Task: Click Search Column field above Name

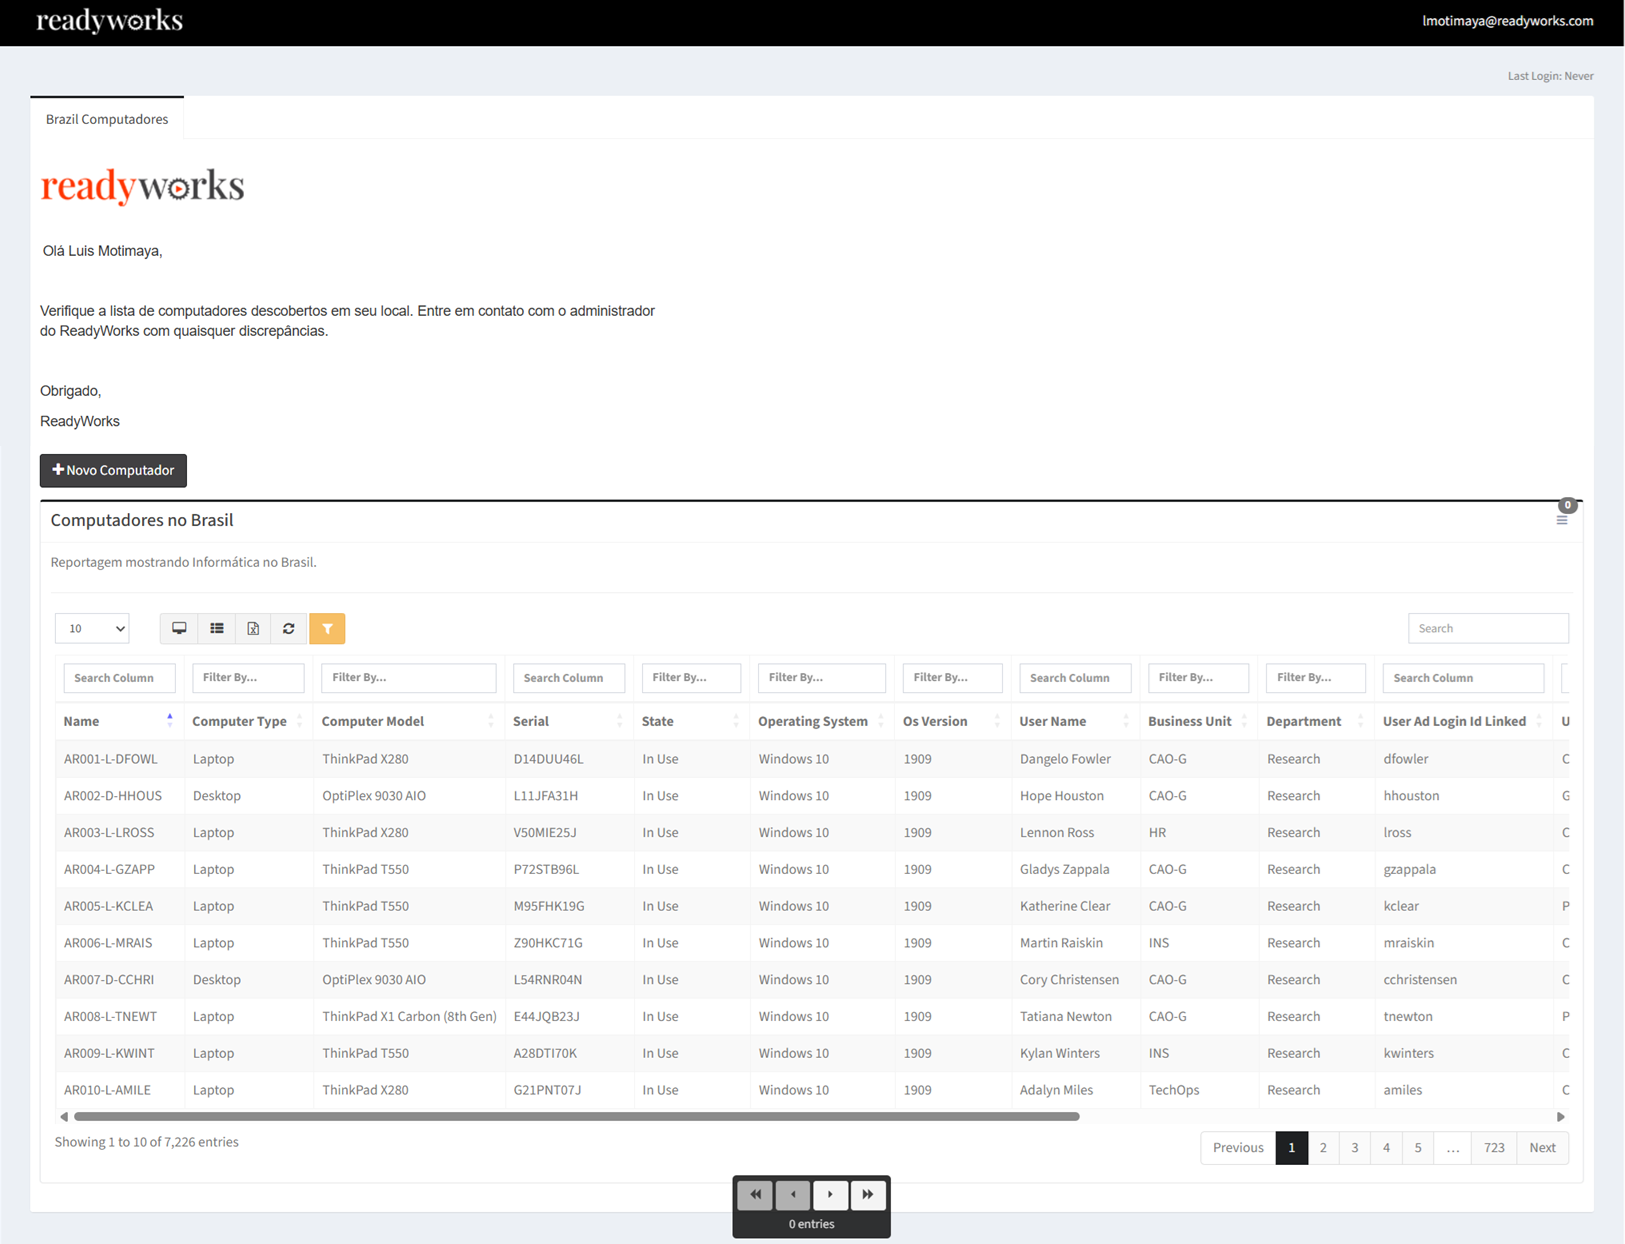Action: [x=119, y=678]
